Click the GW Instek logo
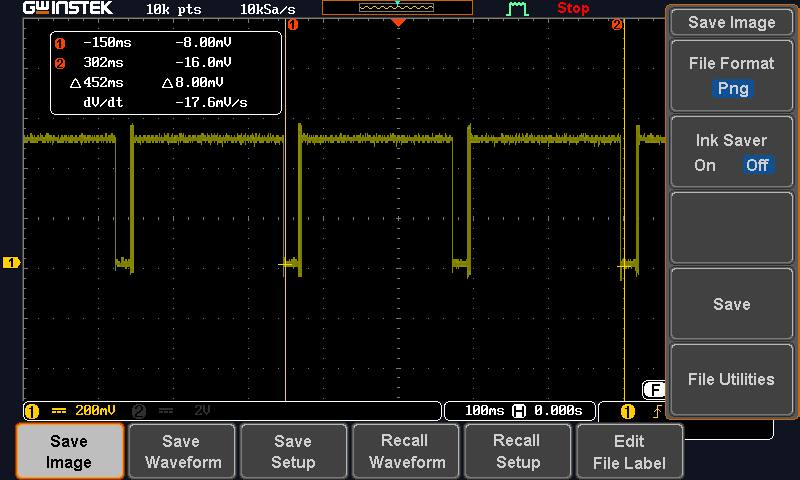 tap(68, 8)
